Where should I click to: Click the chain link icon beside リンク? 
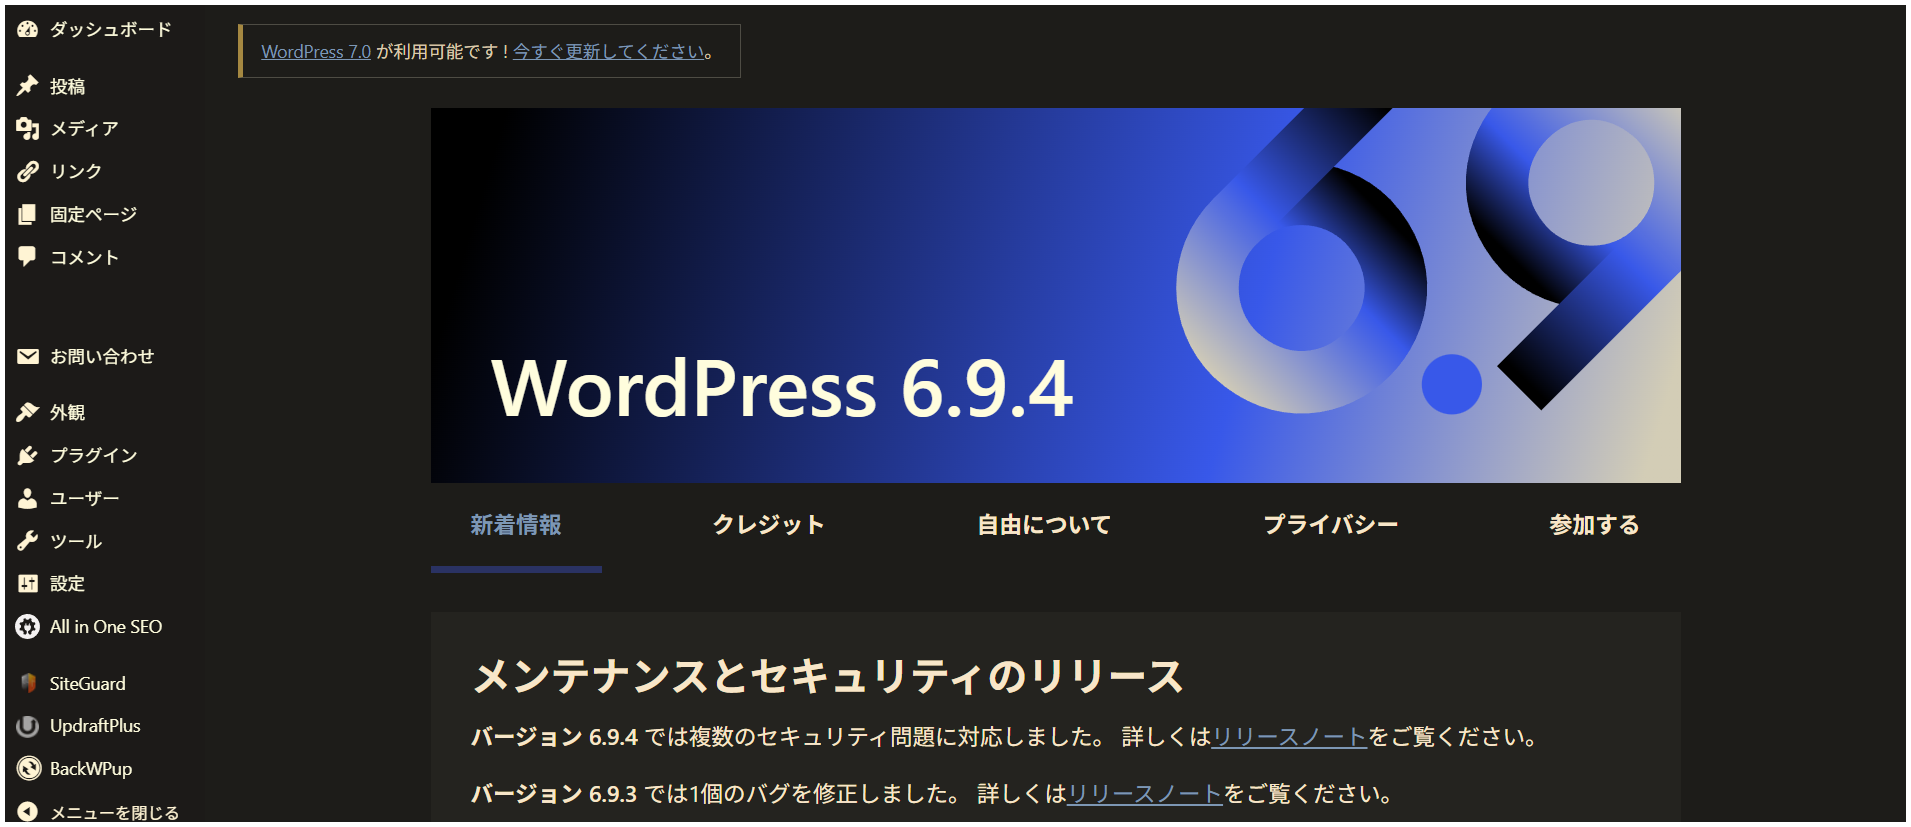pos(28,171)
